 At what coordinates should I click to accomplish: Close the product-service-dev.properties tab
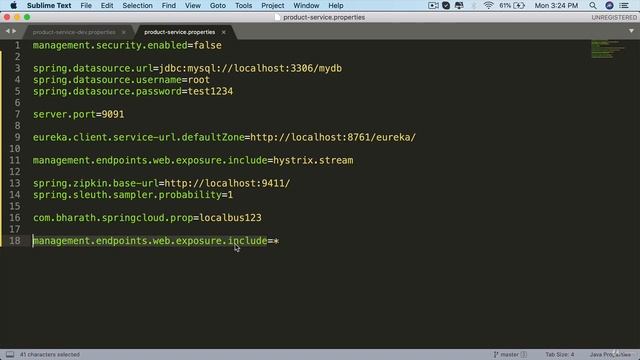click(124, 32)
